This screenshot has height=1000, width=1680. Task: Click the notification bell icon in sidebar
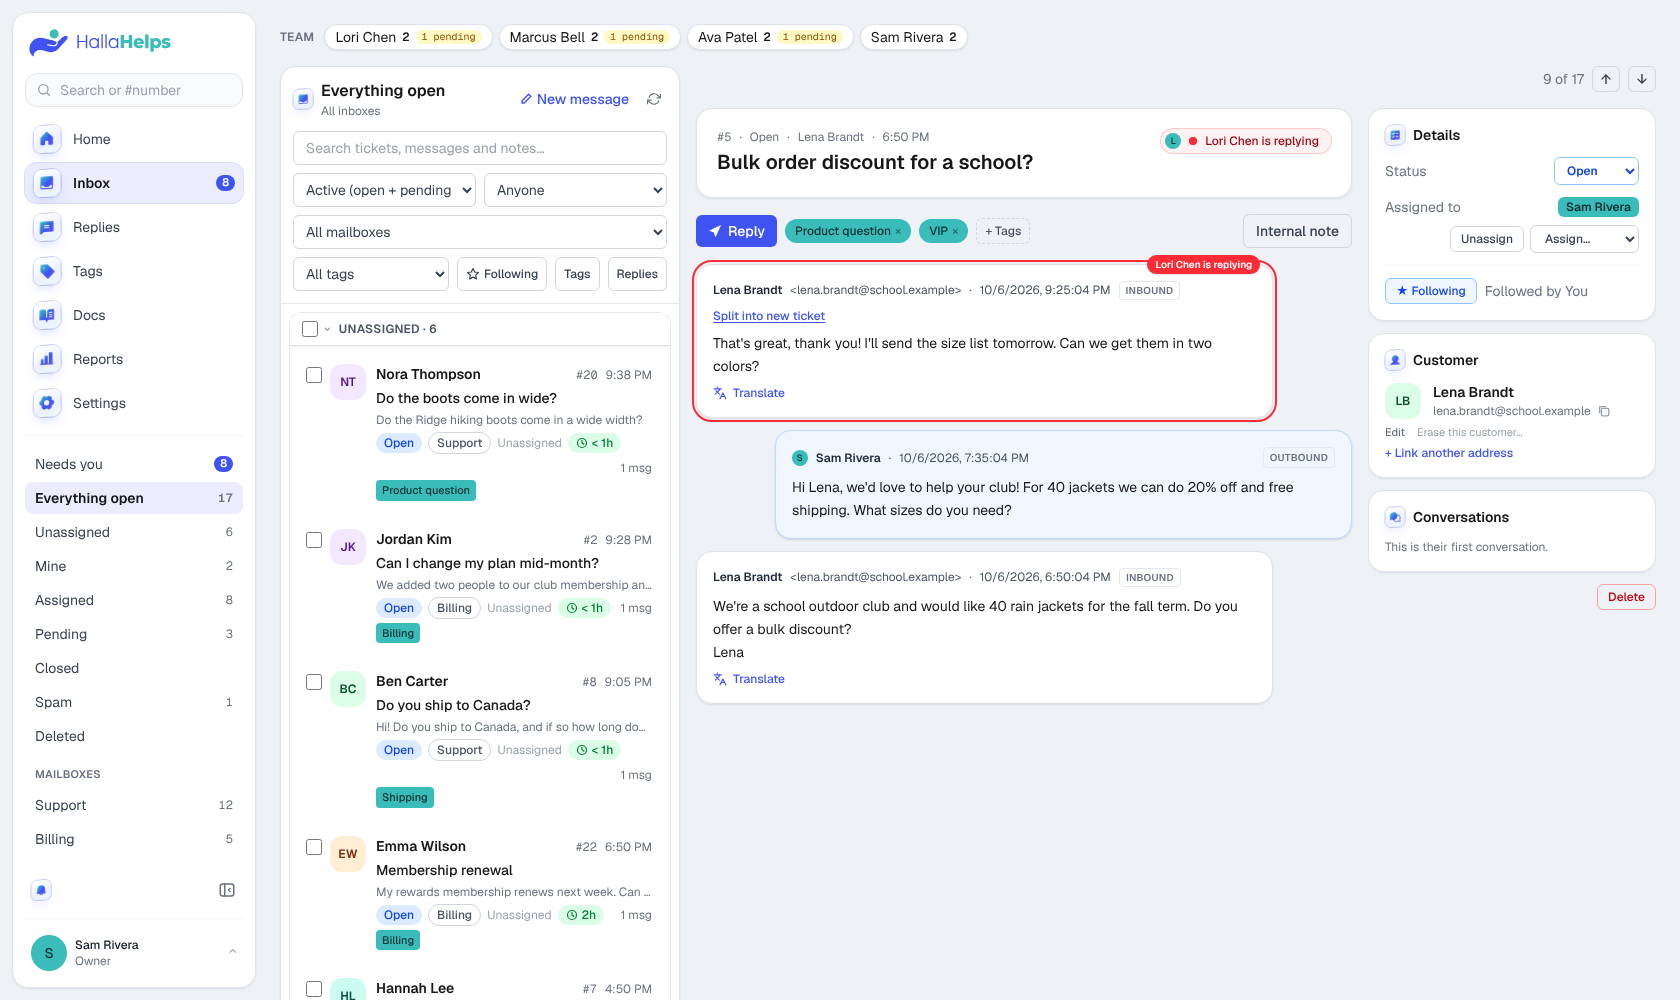point(41,890)
